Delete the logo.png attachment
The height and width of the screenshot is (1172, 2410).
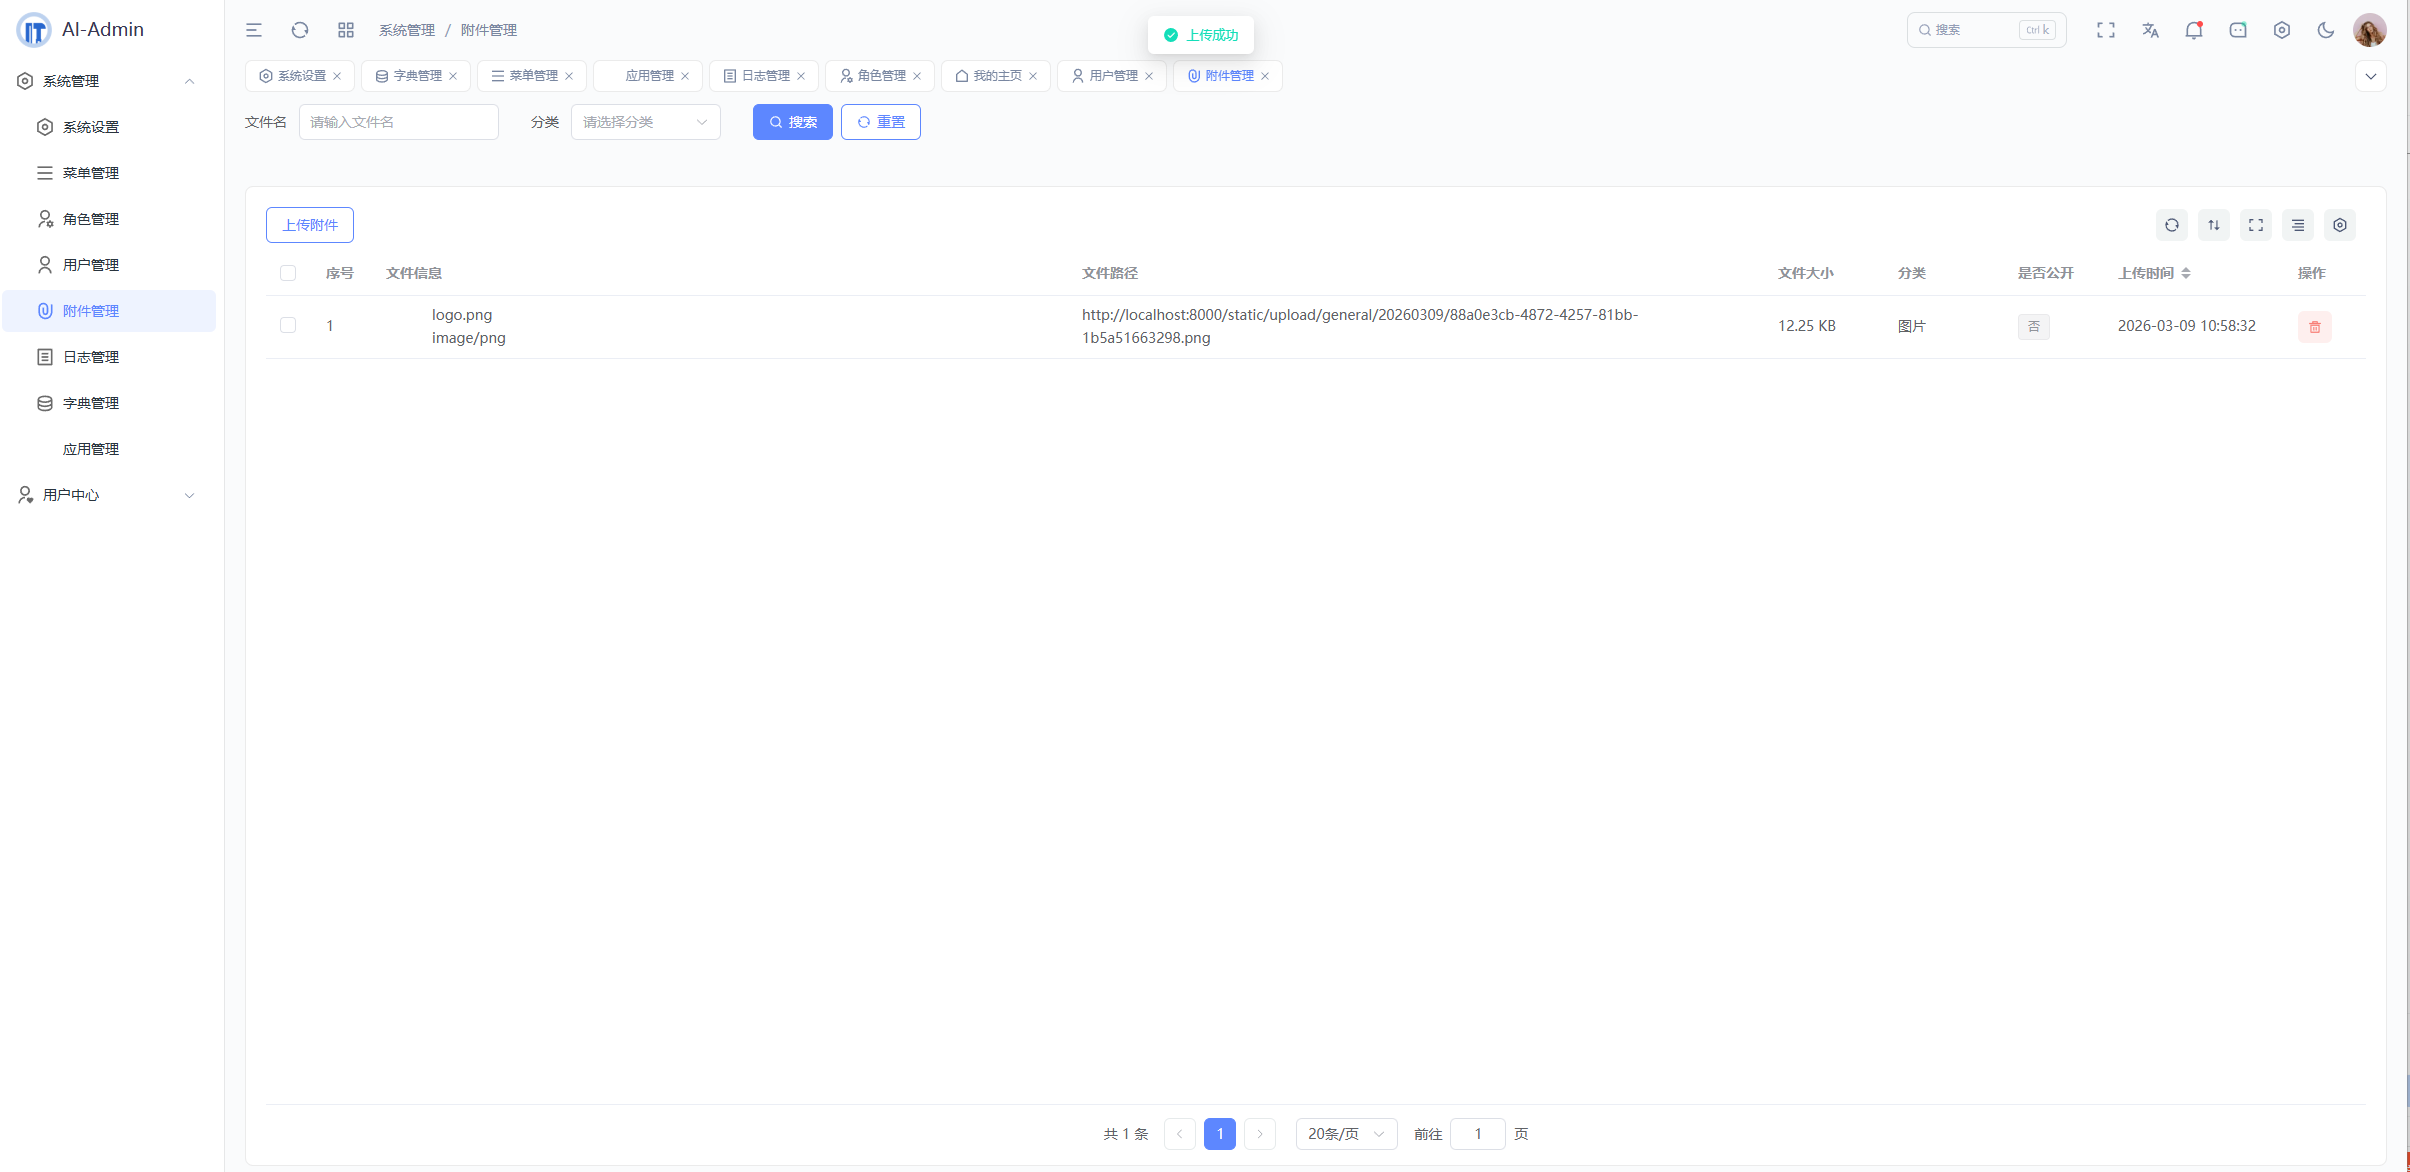(2315, 327)
